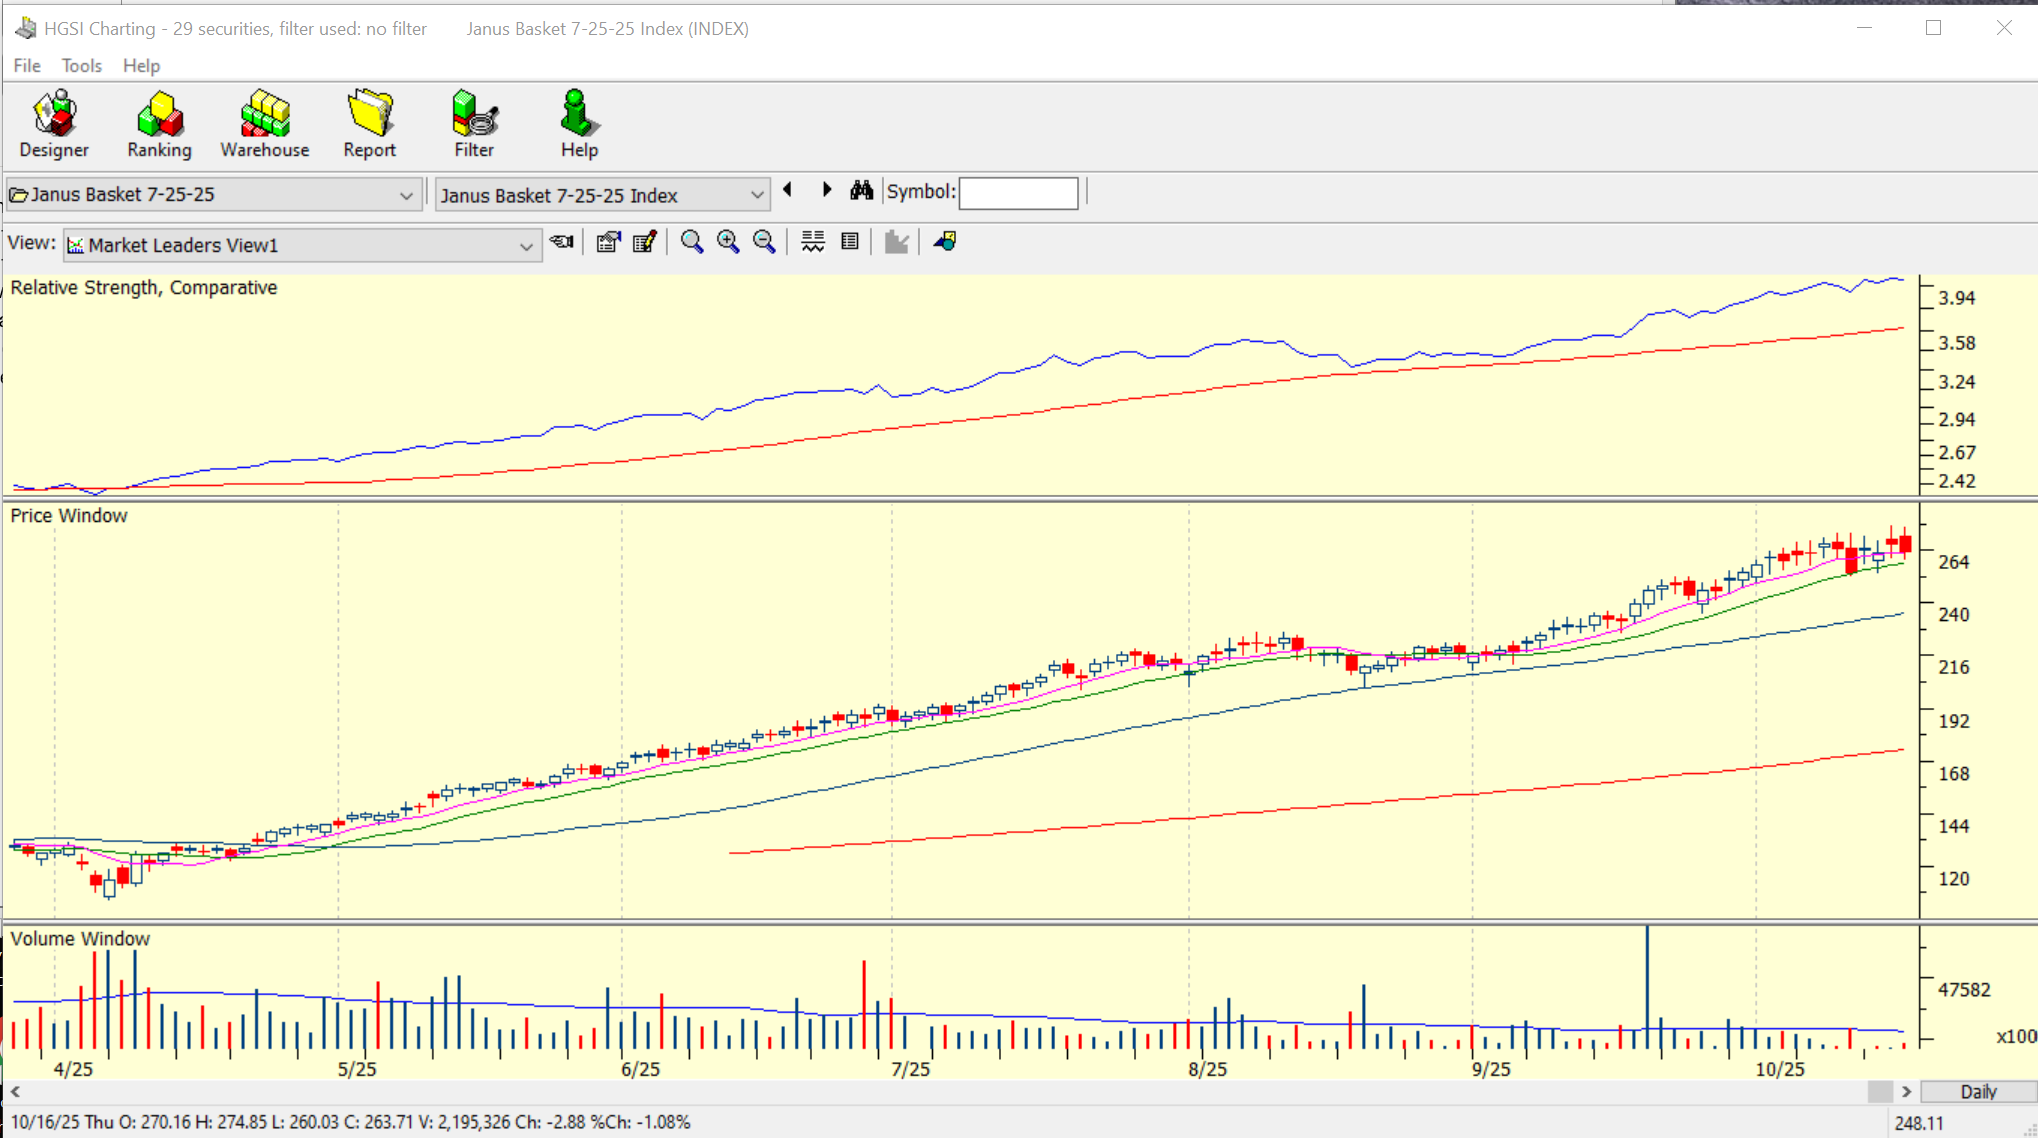The height and width of the screenshot is (1138, 2038).
Task: Click the Warehouse toolbar icon
Action: pyautogui.click(x=265, y=124)
